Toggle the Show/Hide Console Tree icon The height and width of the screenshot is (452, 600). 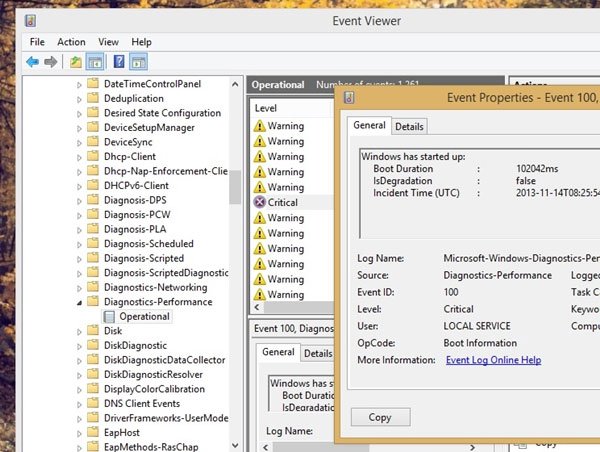coord(95,62)
